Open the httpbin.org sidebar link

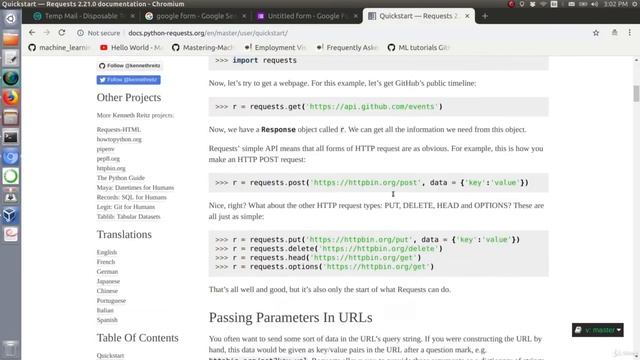111,168
